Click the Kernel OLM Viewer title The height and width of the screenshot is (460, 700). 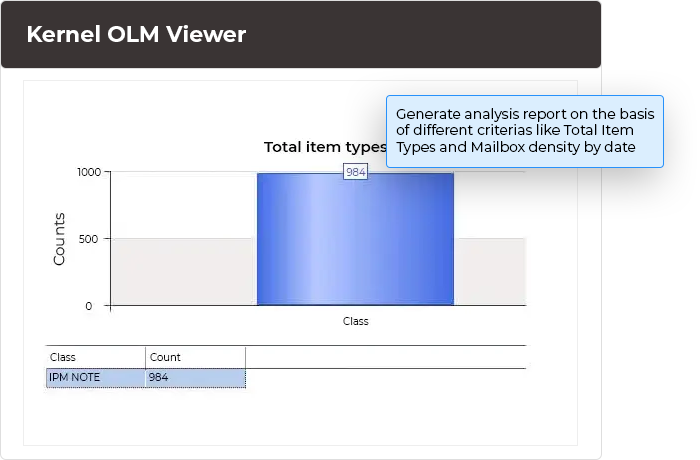tap(136, 34)
